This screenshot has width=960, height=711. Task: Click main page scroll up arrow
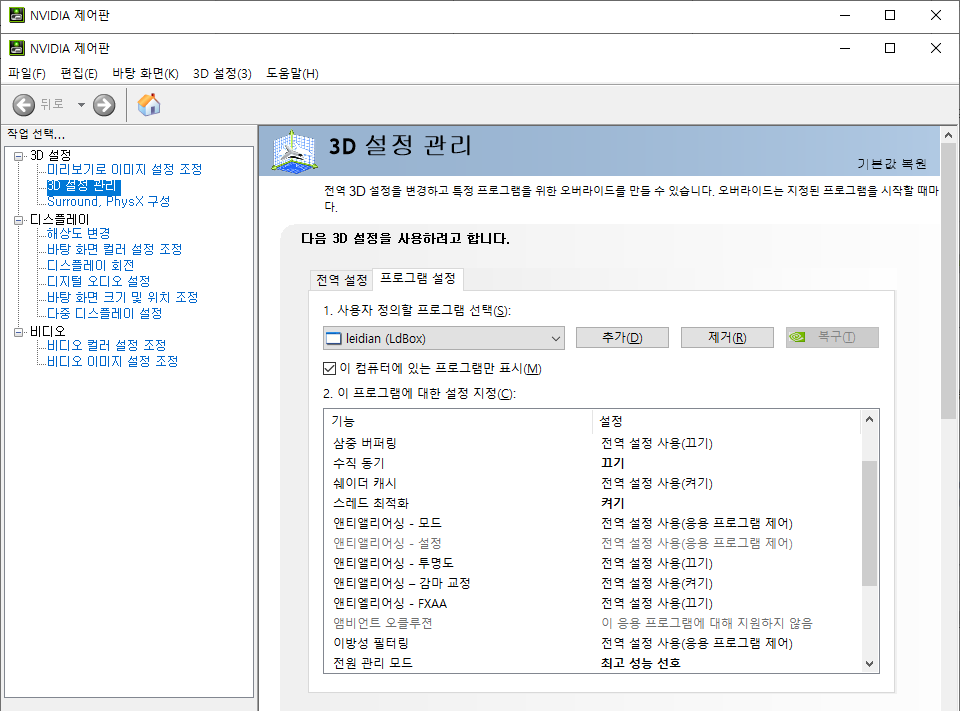(948, 135)
